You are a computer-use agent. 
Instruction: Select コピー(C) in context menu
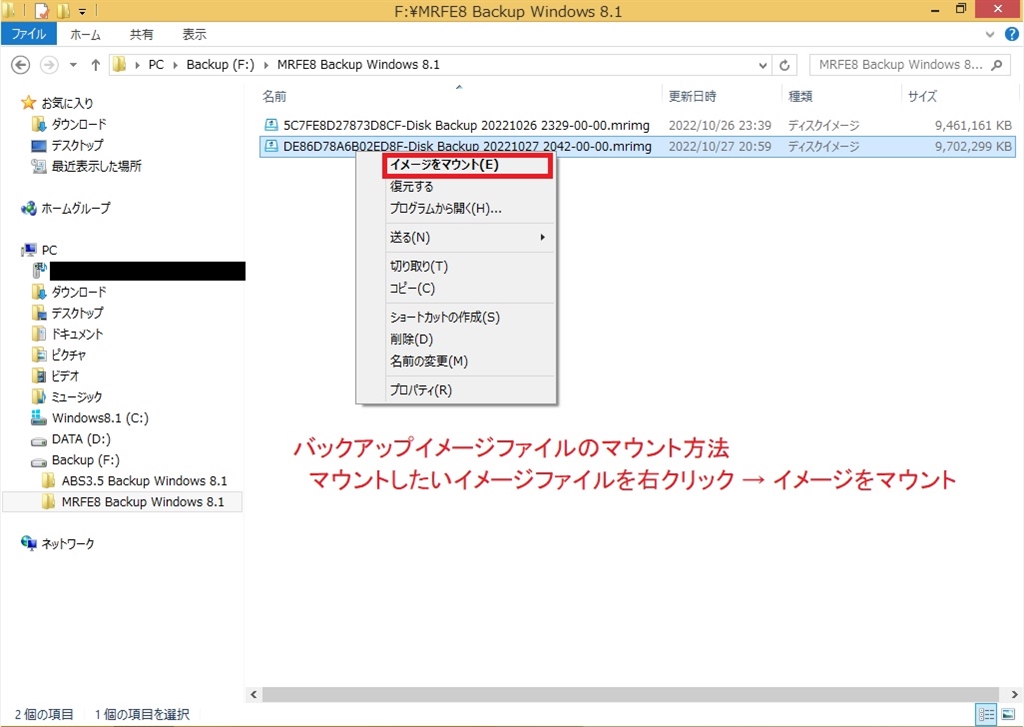click(412, 289)
